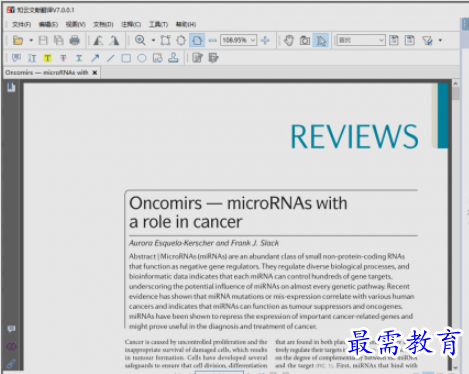Click the comments list icon
469x374 pixels.
tap(213, 58)
